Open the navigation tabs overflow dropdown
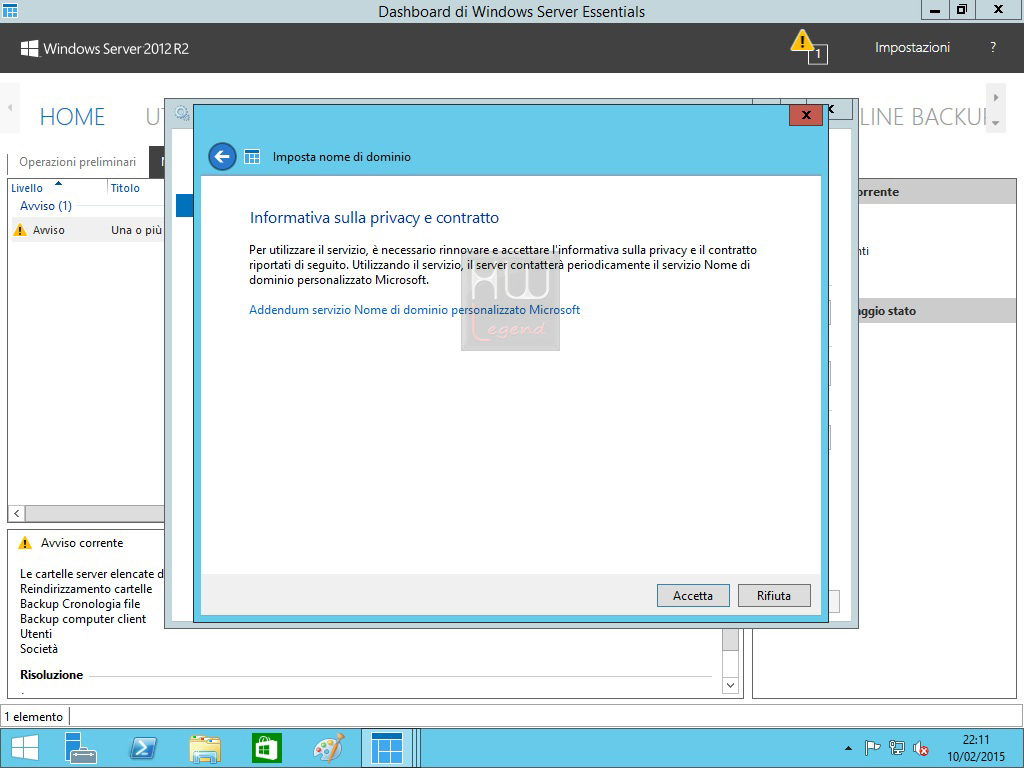Screen dimensions: 1024x768 996,123
